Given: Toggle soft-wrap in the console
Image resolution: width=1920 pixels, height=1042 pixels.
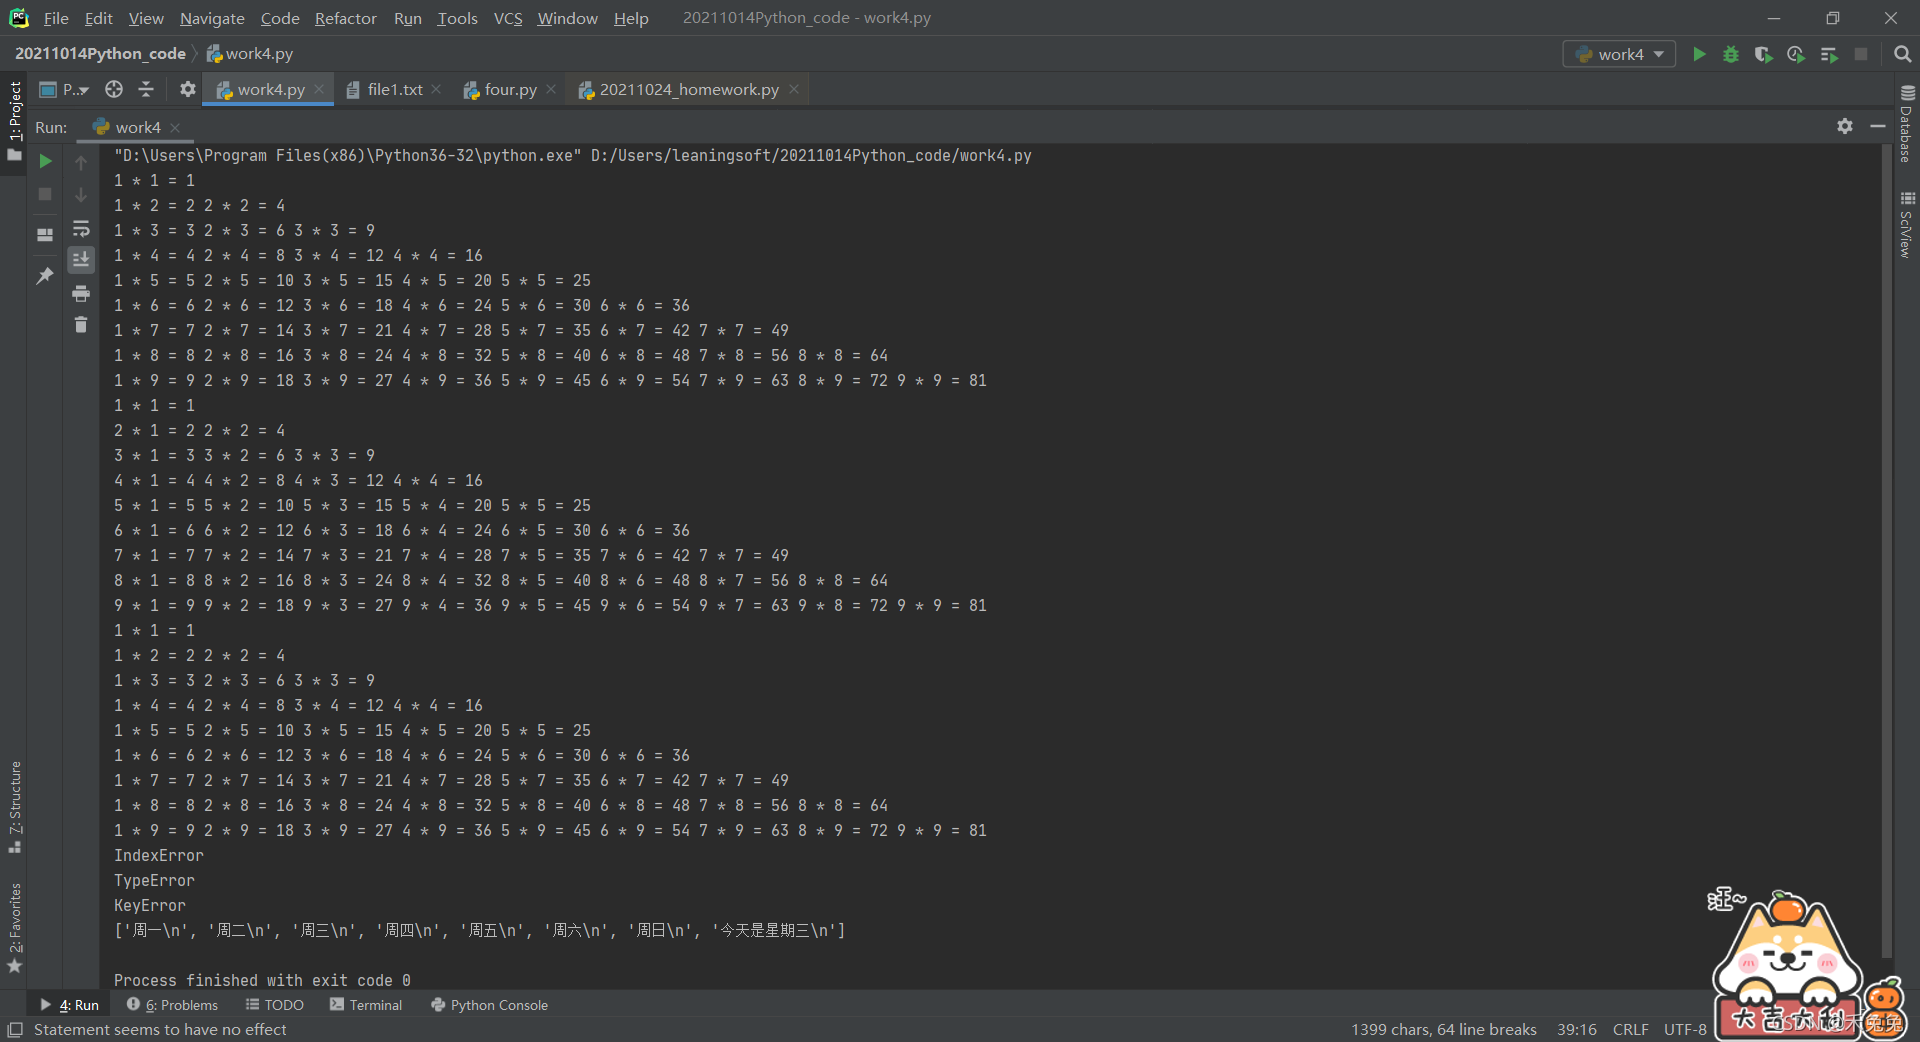Looking at the screenshot, I should coord(81,229).
